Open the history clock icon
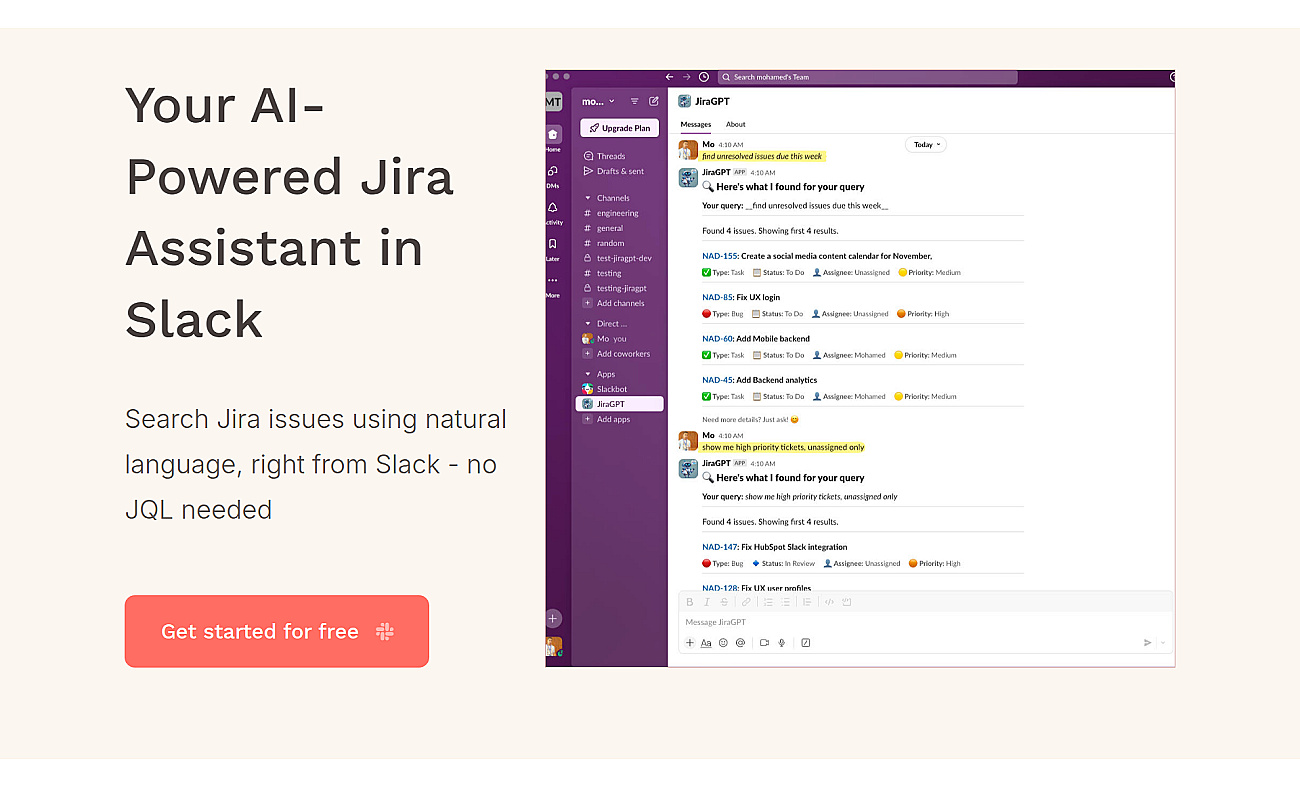Screen dimensions: 1300x788 point(704,77)
